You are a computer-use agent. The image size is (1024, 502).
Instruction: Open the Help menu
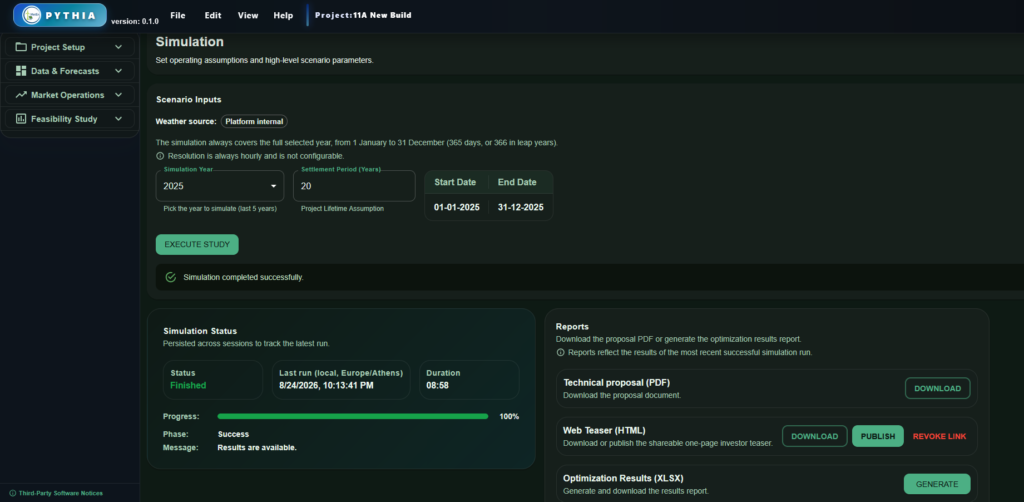283,15
